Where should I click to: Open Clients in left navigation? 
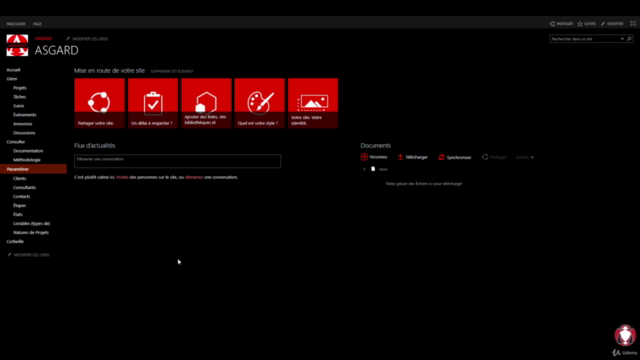[x=19, y=178]
